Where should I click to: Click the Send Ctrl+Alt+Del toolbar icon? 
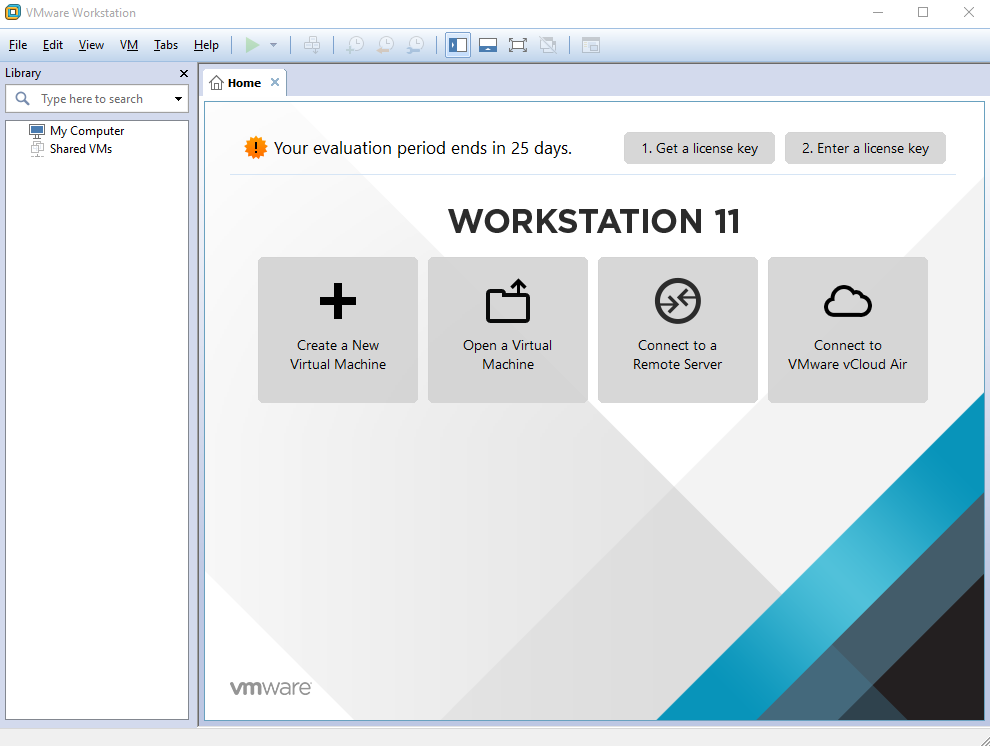[x=312, y=45]
